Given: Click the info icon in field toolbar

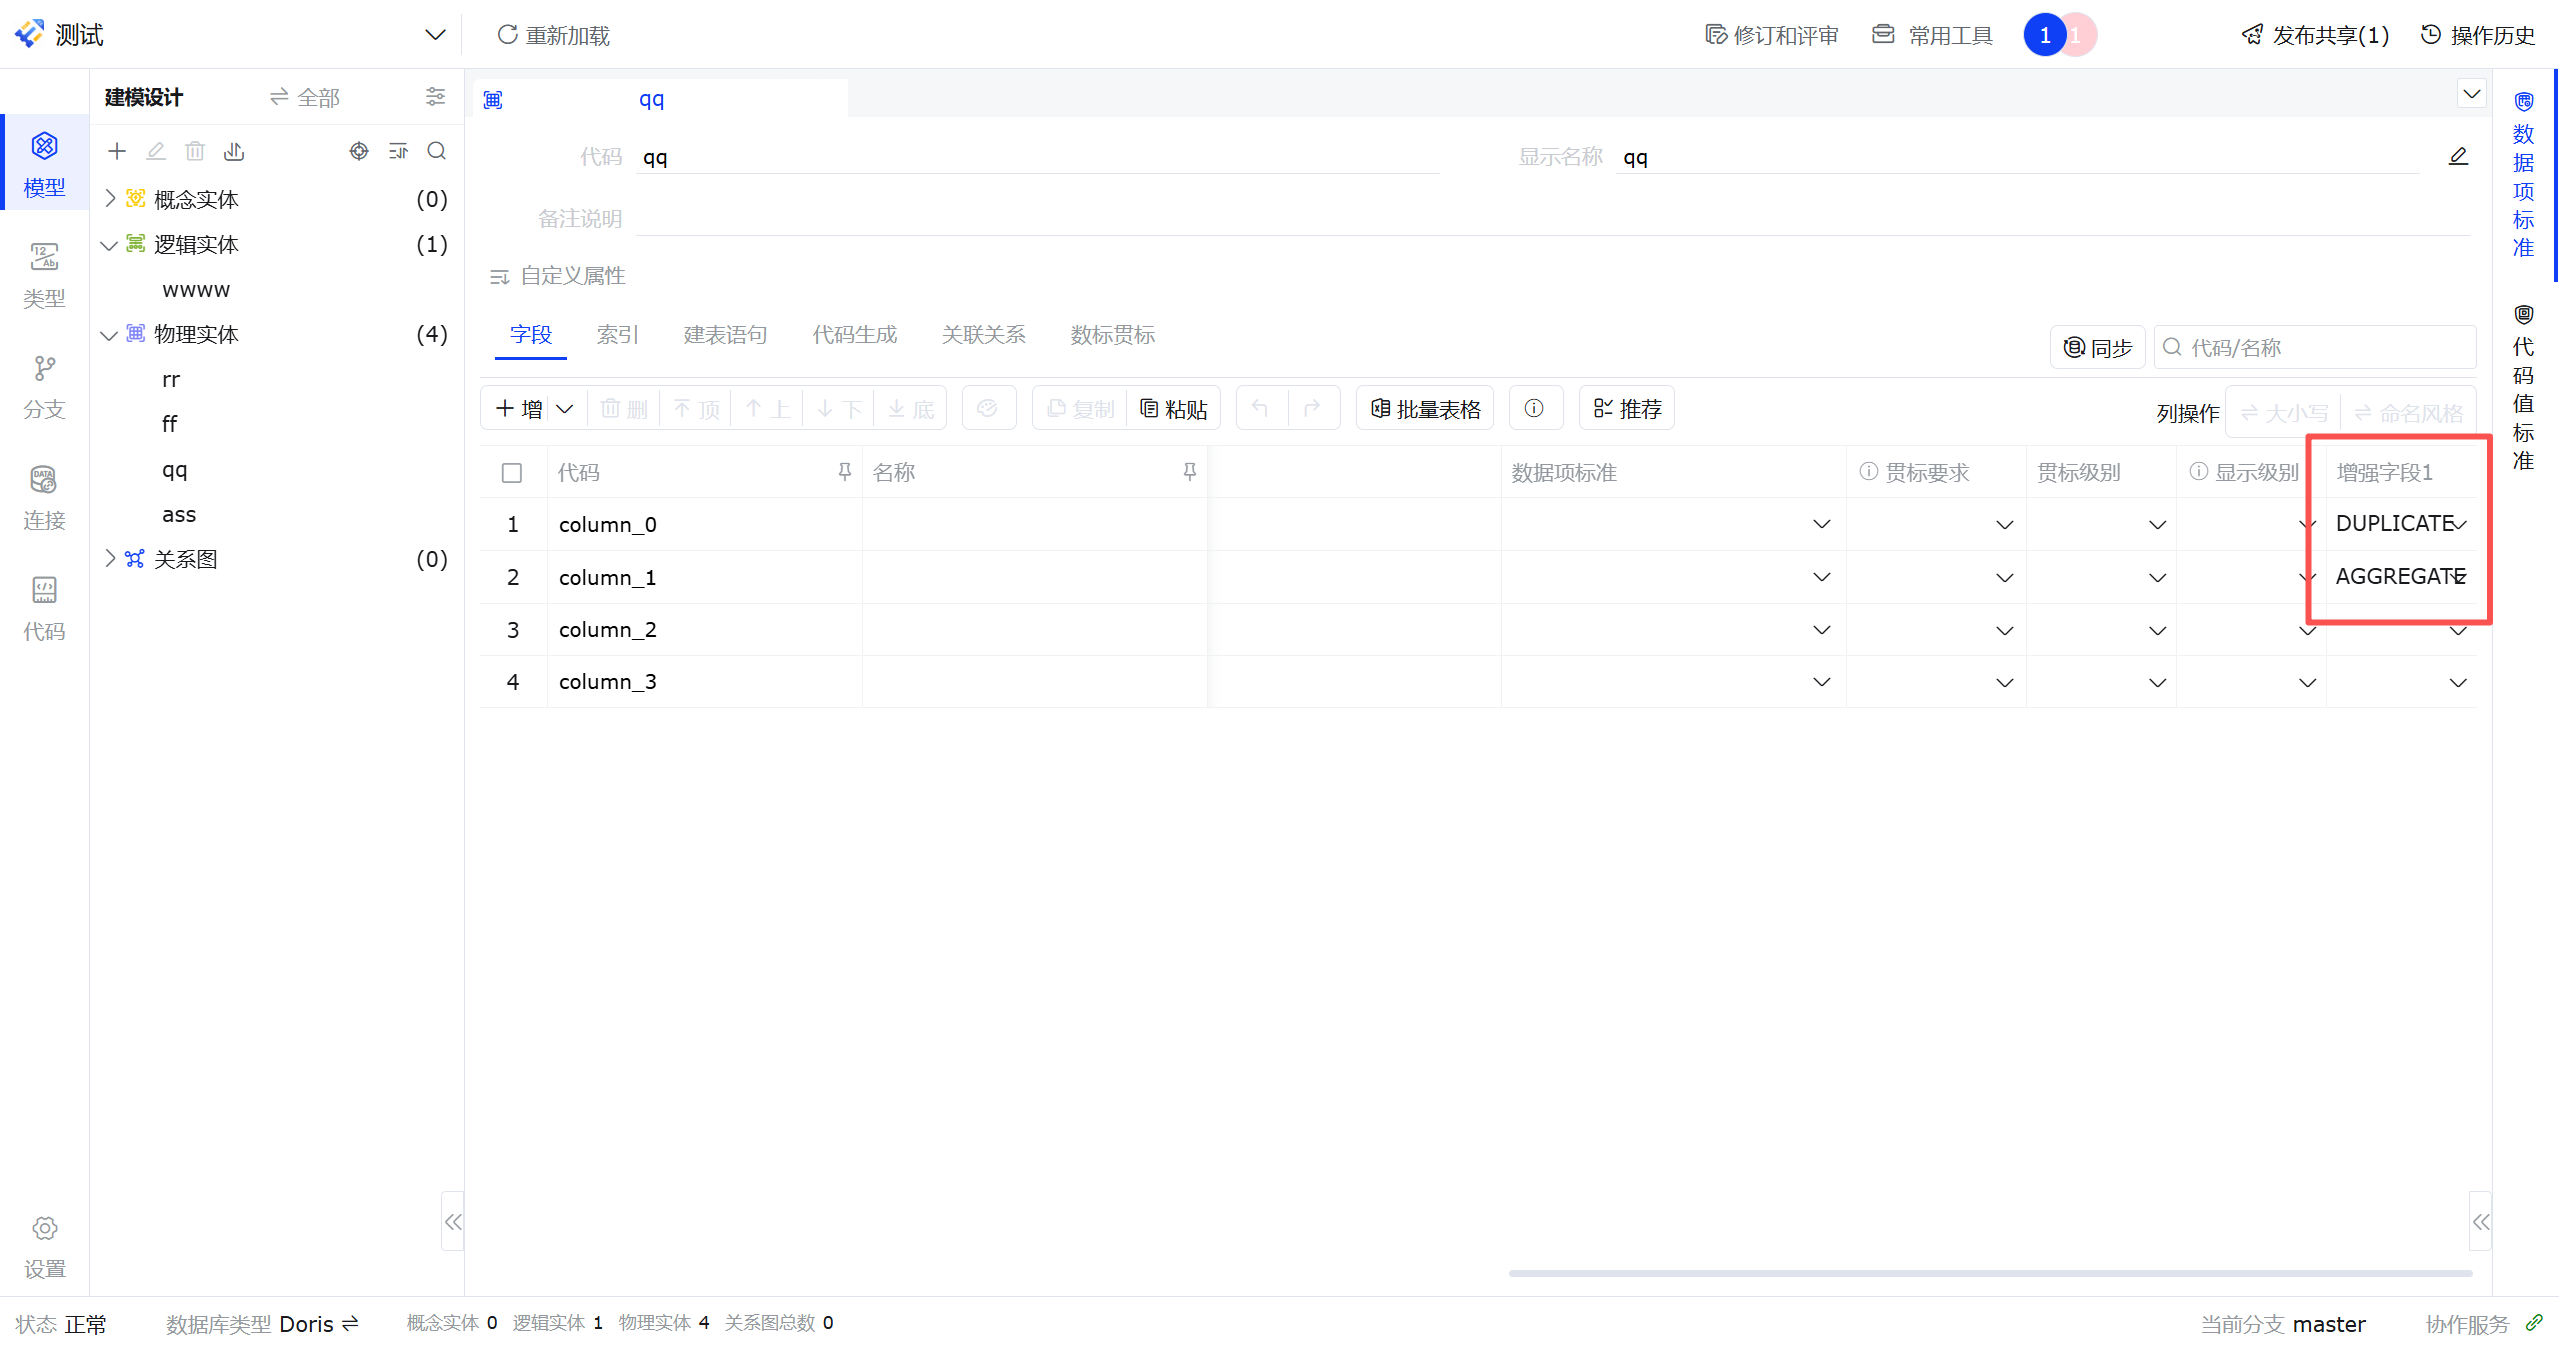Looking at the screenshot, I should click(x=1534, y=408).
